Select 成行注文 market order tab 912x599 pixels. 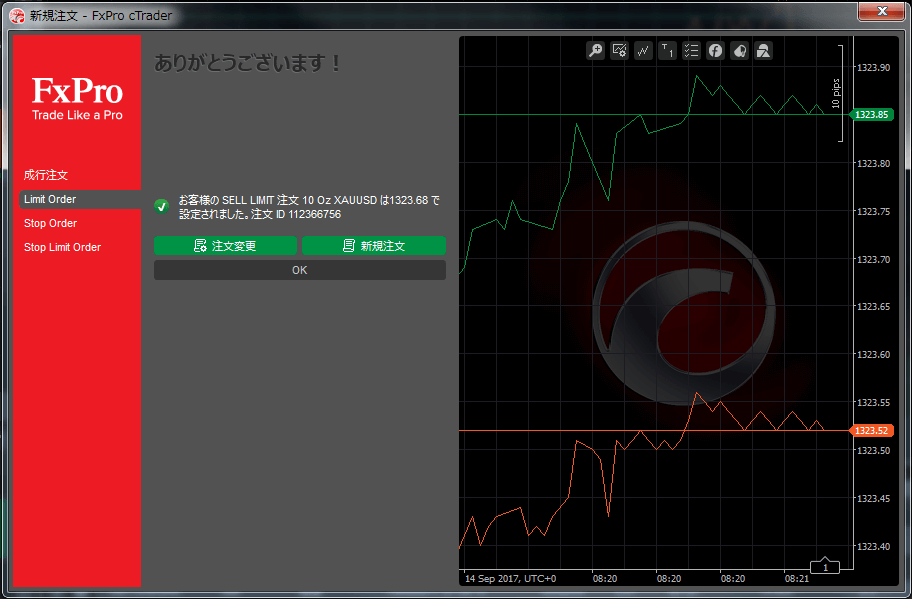click(46, 175)
